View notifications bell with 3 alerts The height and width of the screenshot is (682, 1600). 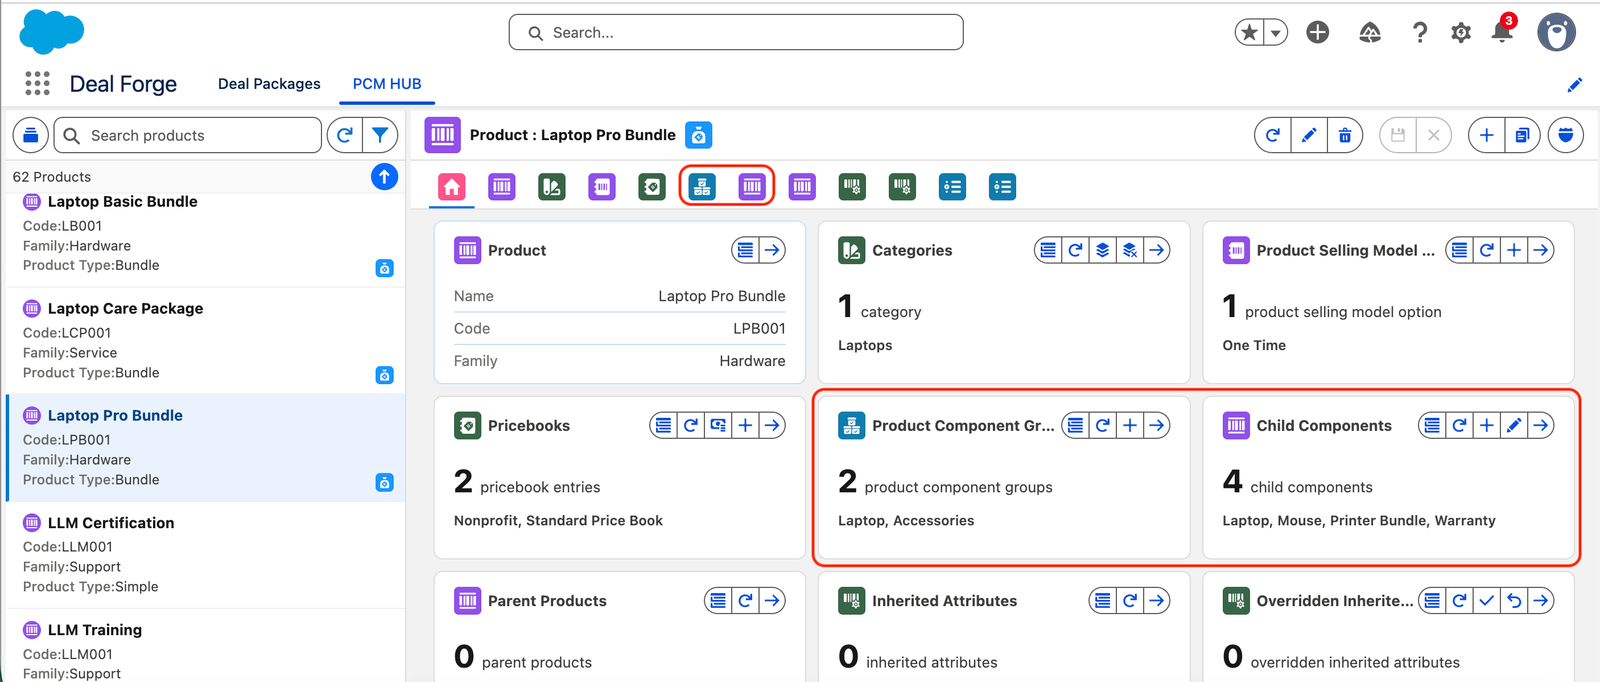point(1502,33)
